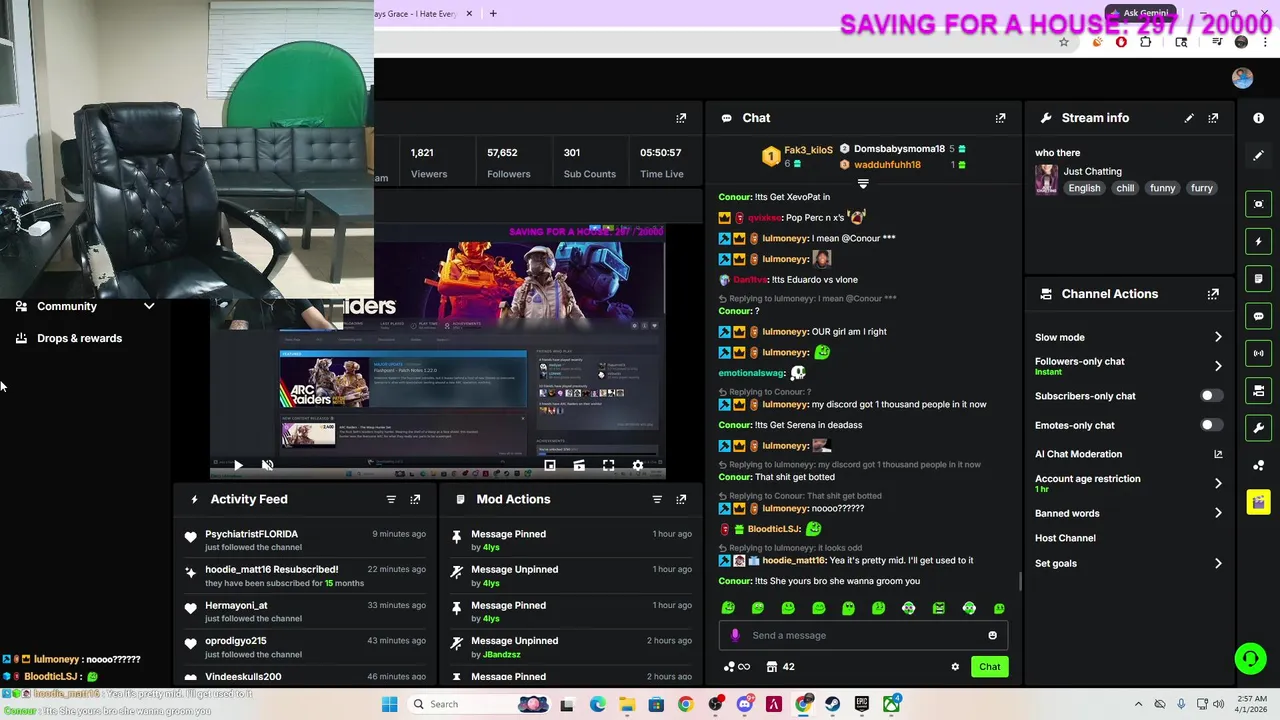Open a new browser tab
The image size is (1280, 720).
493,14
